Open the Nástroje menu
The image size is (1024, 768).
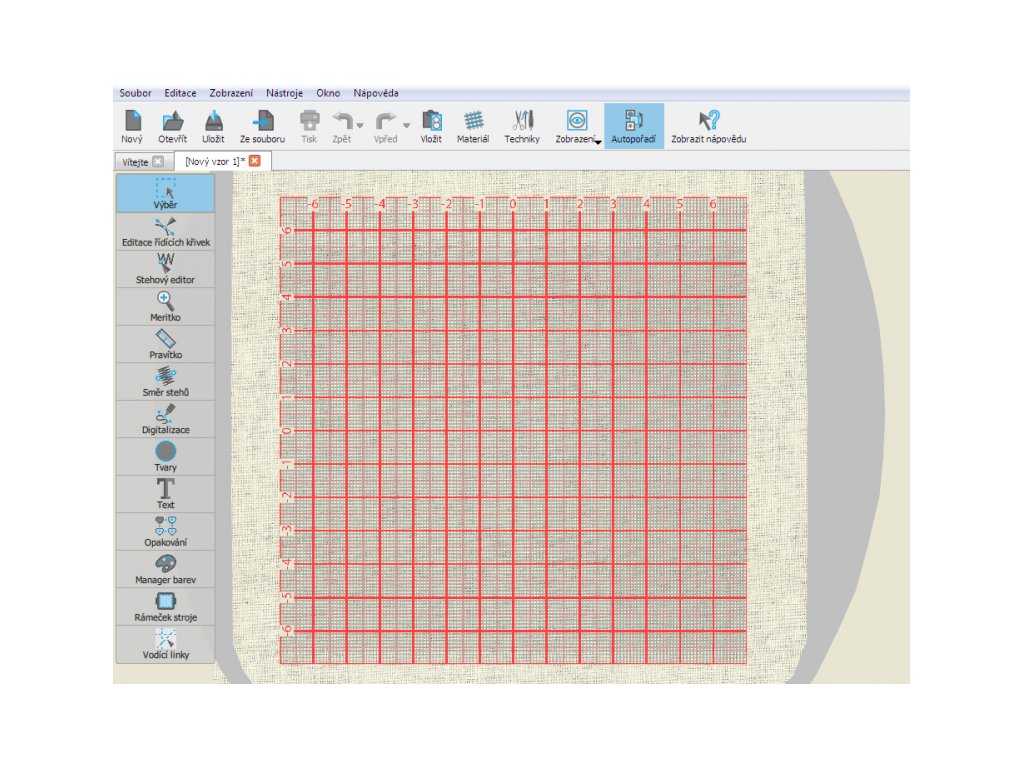284,93
